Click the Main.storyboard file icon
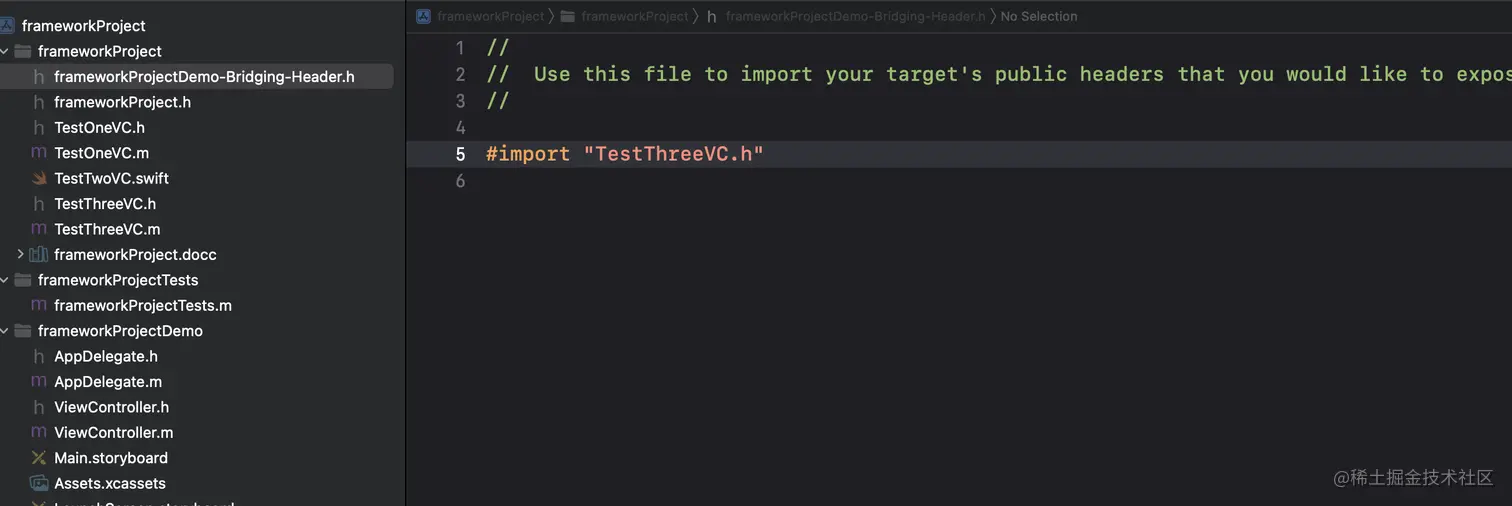Screen dimensions: 1512x506 point(39,458)
